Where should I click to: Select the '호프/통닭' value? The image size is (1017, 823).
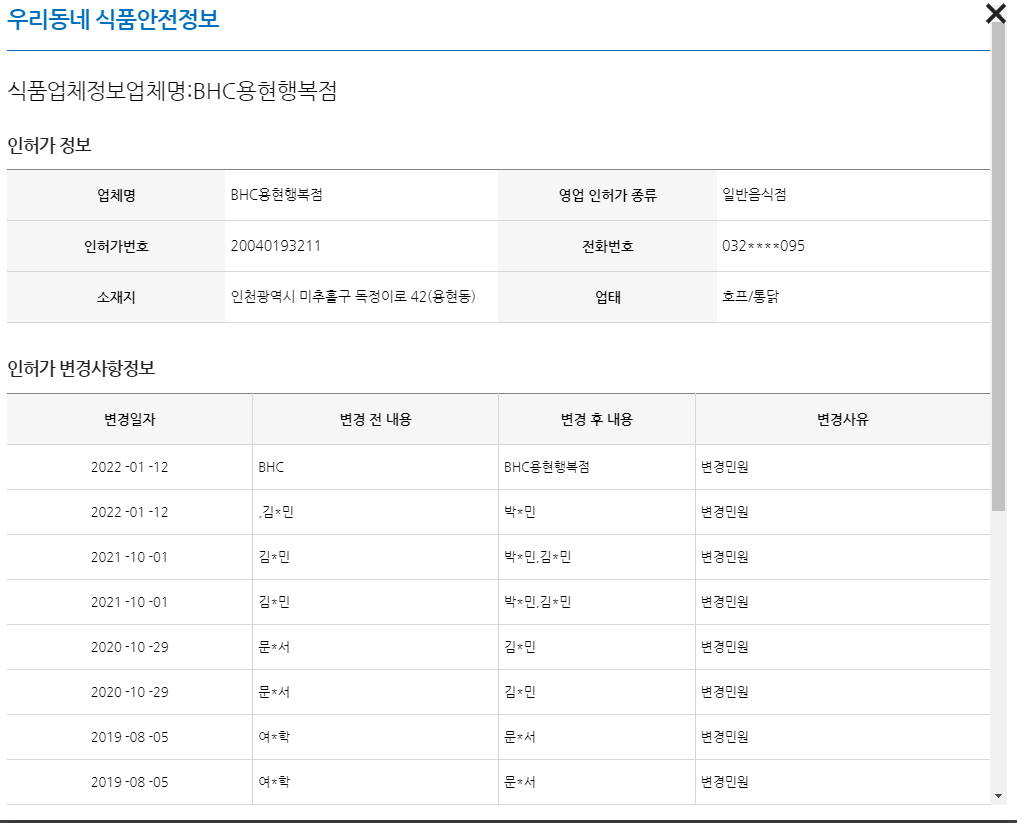coord(750,296)
